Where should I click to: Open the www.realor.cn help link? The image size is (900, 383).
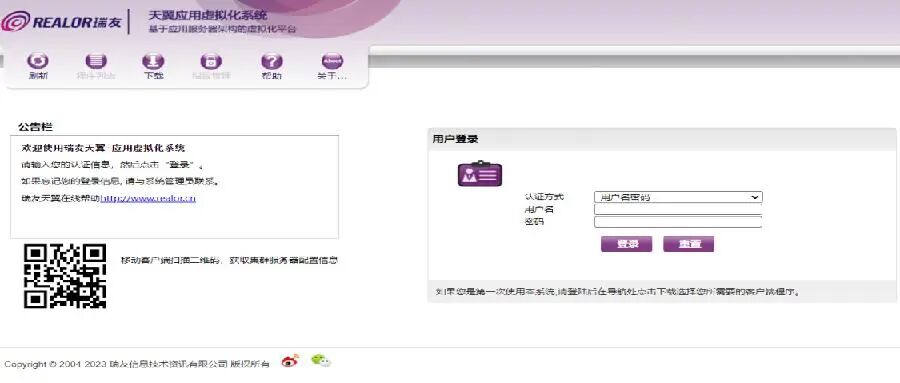pos(148,199)
